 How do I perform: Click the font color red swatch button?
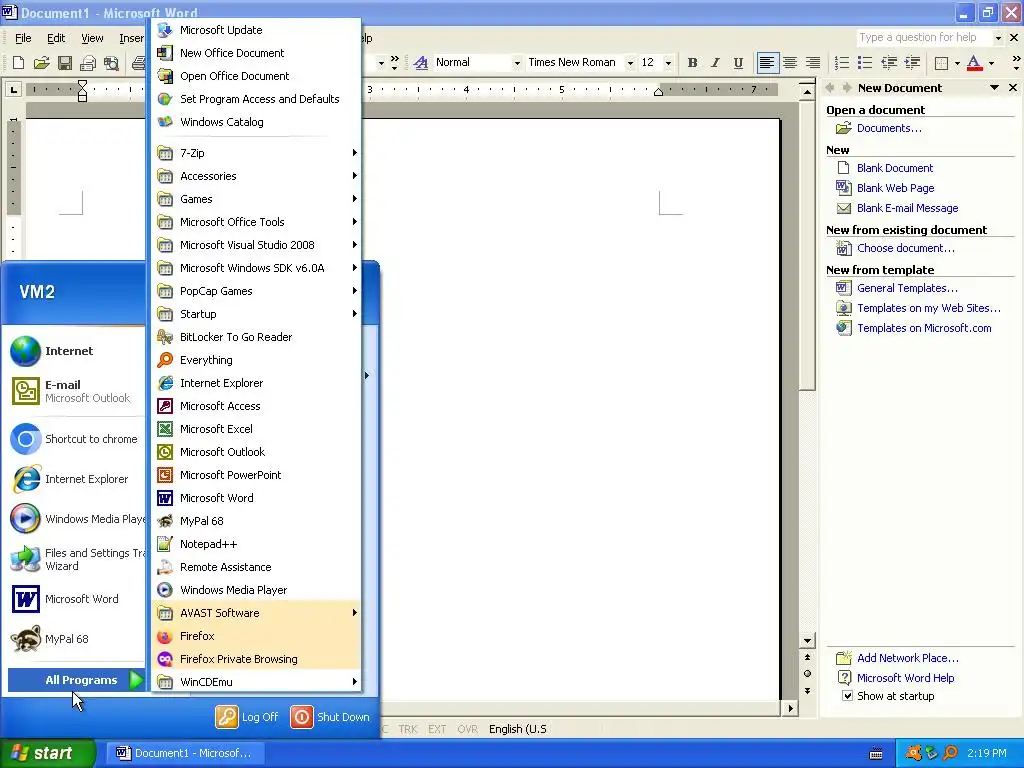(x=974, y=63)
